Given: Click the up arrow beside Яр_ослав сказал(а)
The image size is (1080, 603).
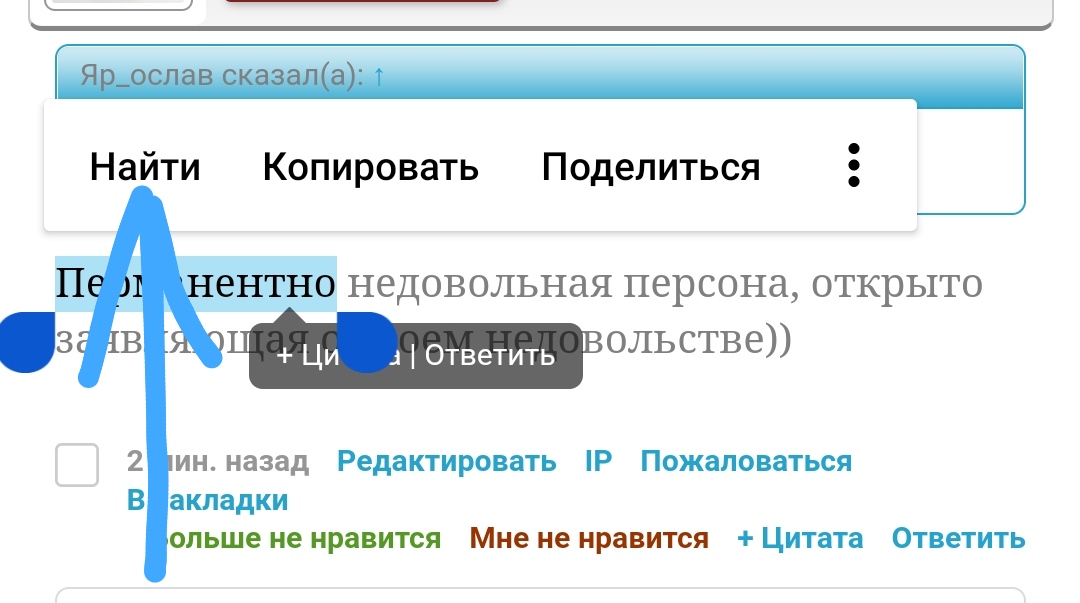Looking at the screenshot, I should 378,77.
